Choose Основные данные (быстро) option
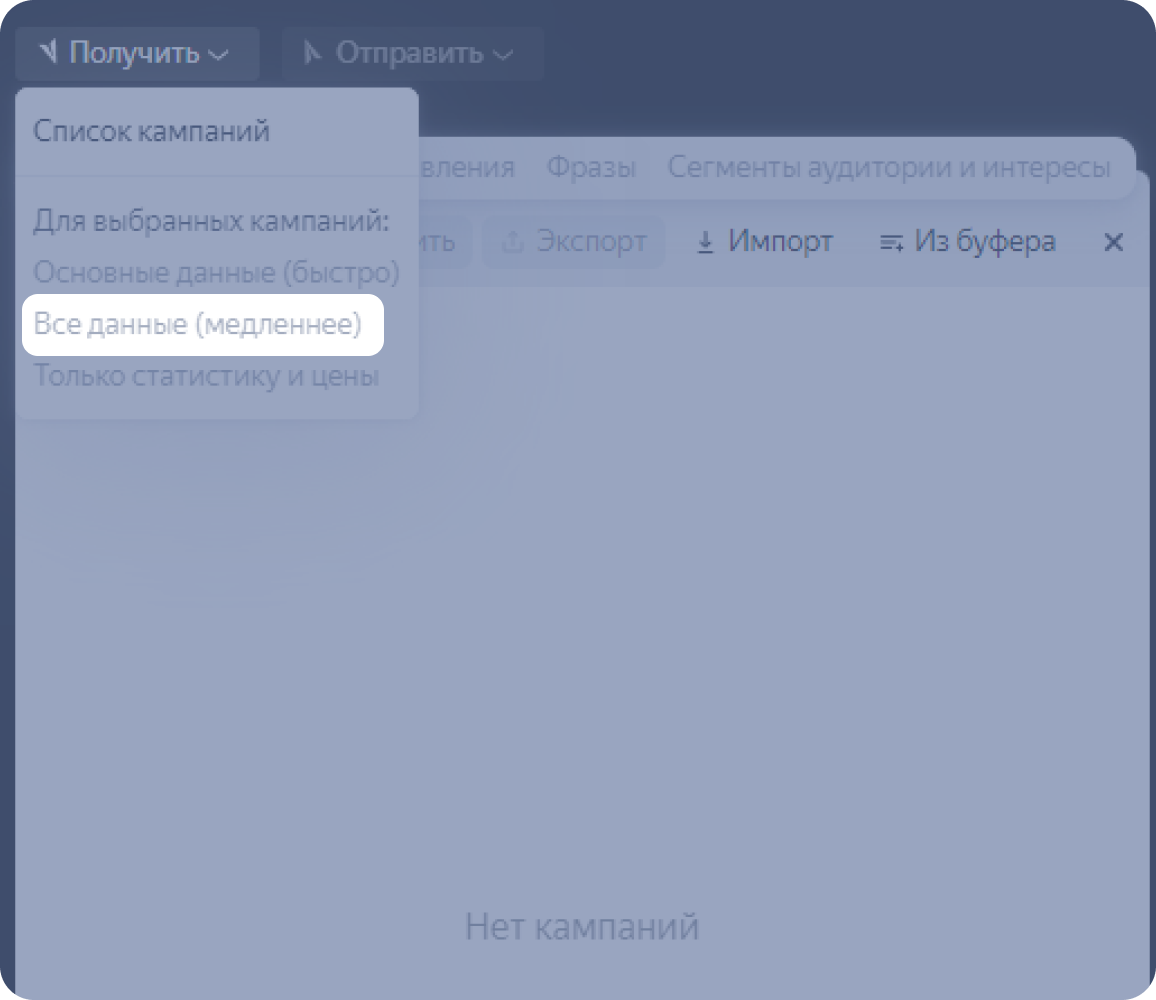This screenshot has width=1156, height=1000. pyautogui.click(x=216, y=272)
